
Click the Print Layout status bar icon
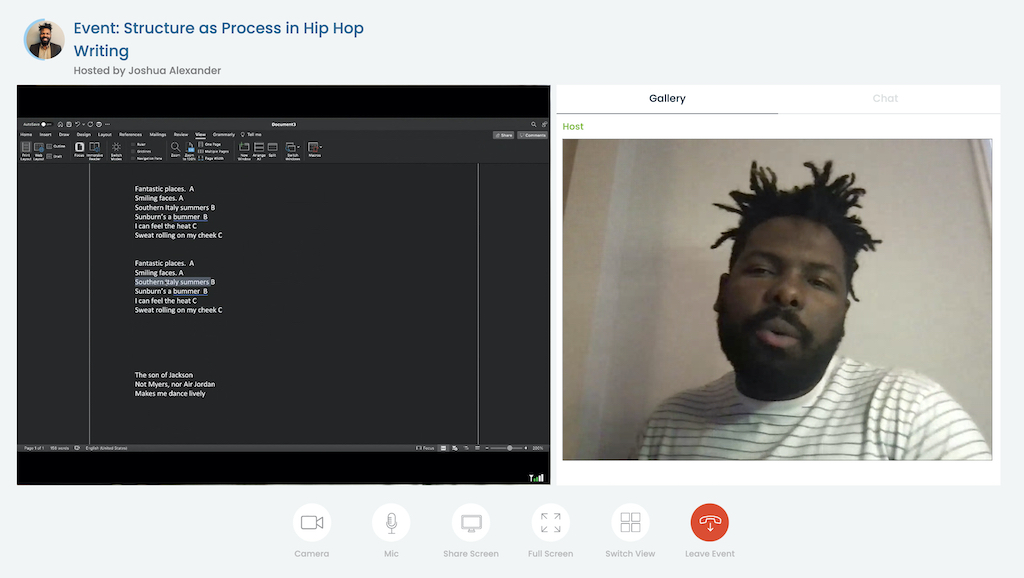pos(443,448)
